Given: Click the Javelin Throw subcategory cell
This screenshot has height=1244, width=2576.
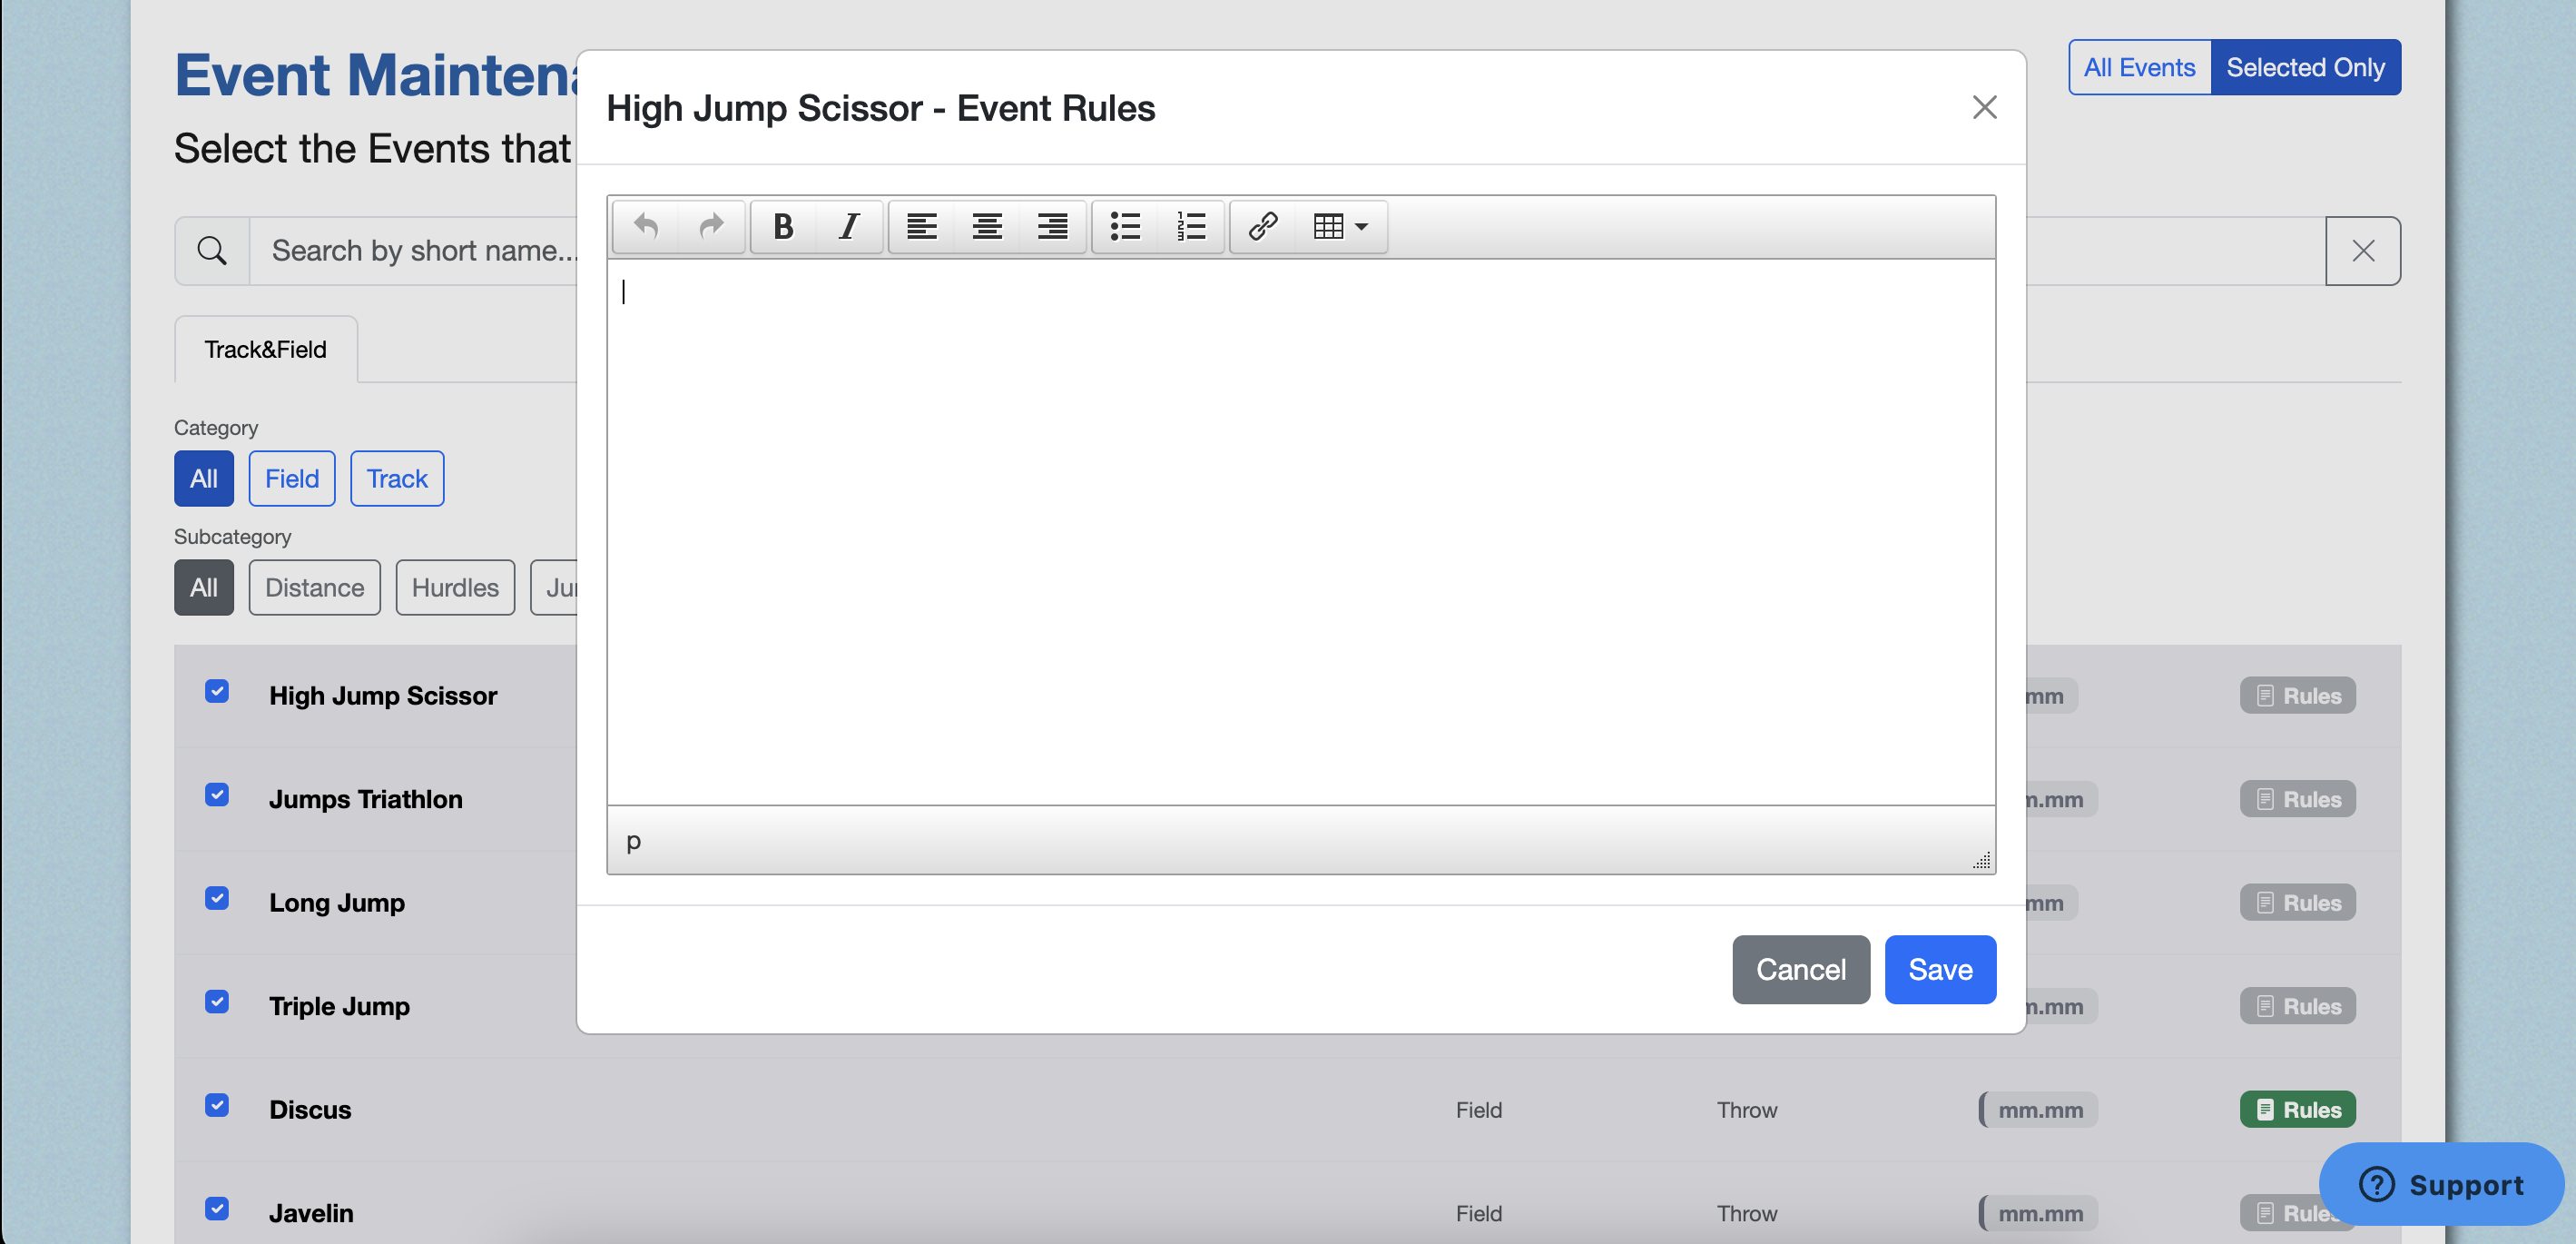Looking at the screenshot, I should [x=1747, y=1213].
